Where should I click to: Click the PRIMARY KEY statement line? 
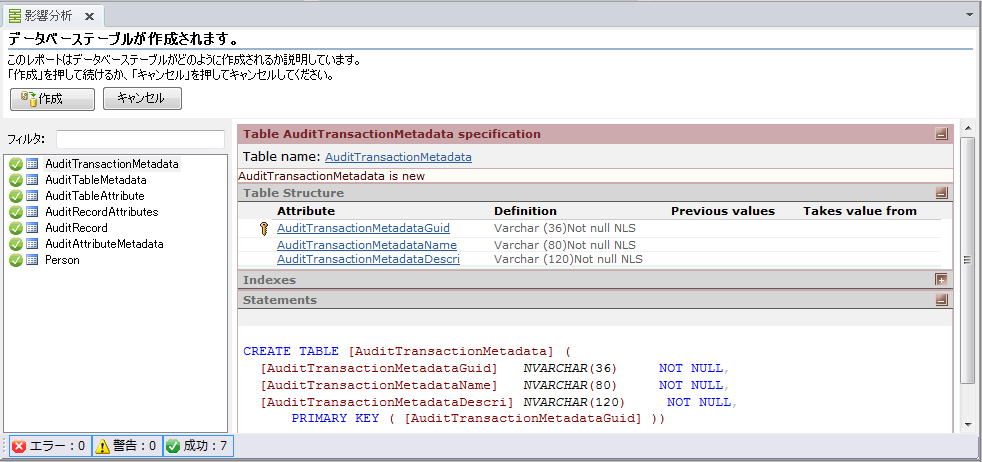(x=478, y=418)
